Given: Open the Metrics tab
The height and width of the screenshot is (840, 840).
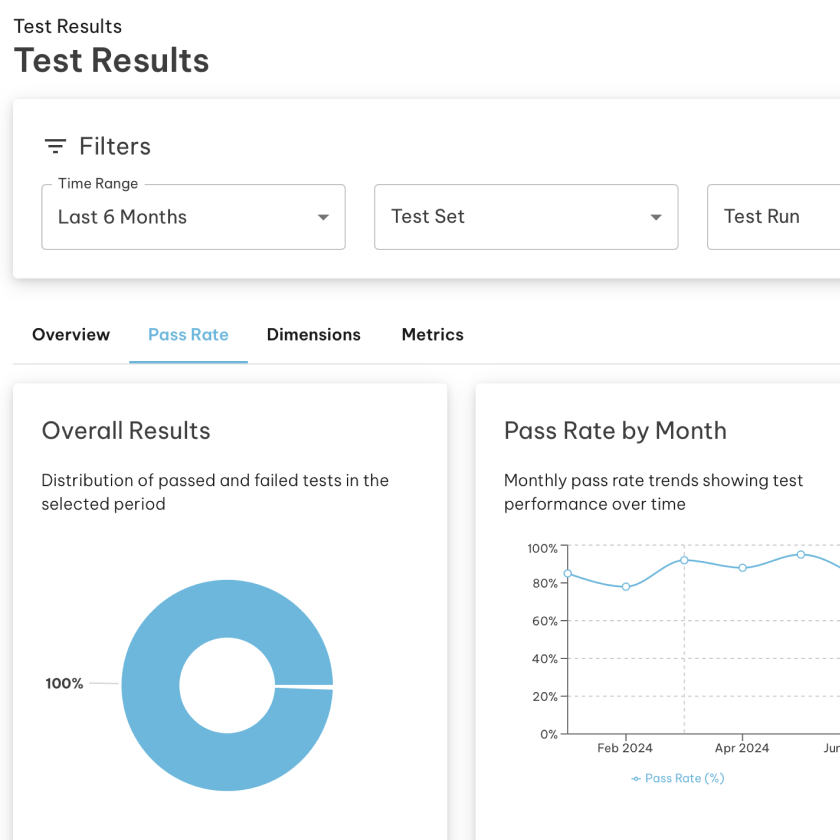Looking at the screenshot, I should pos(433,335).
